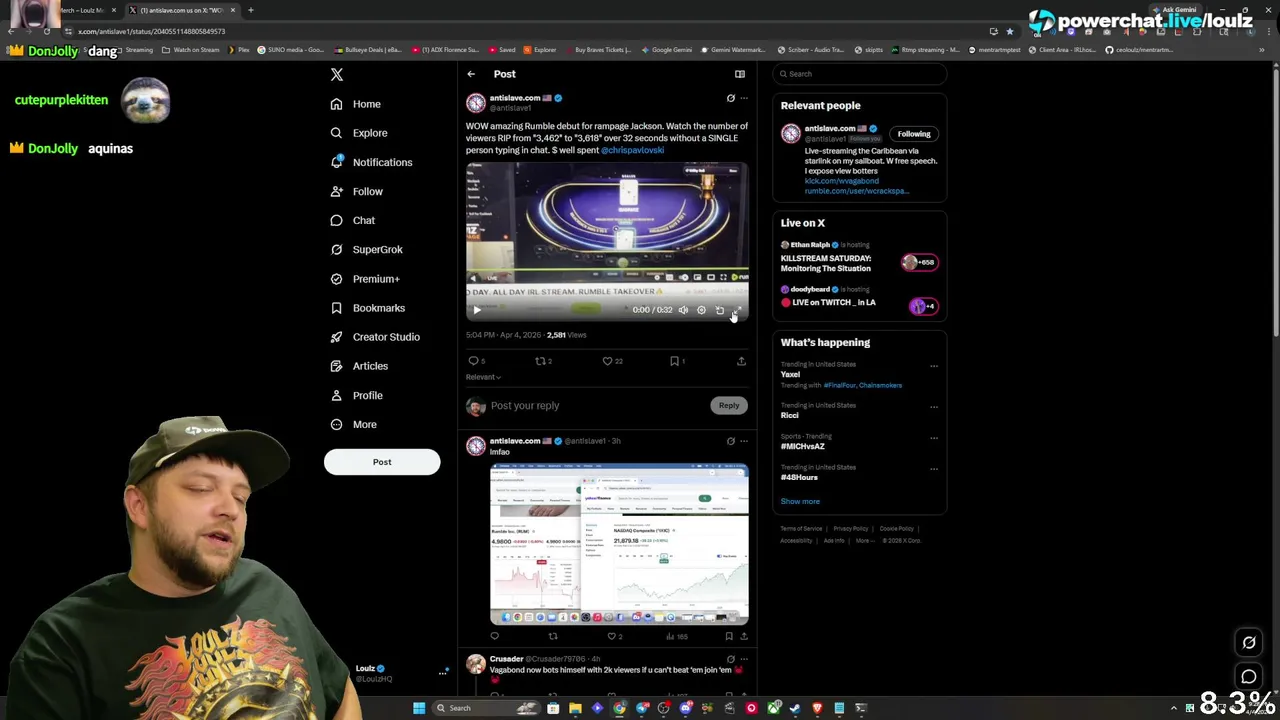Repost the lmfao reply
This screenshot has width=1280, height=720.
point(553,636)
